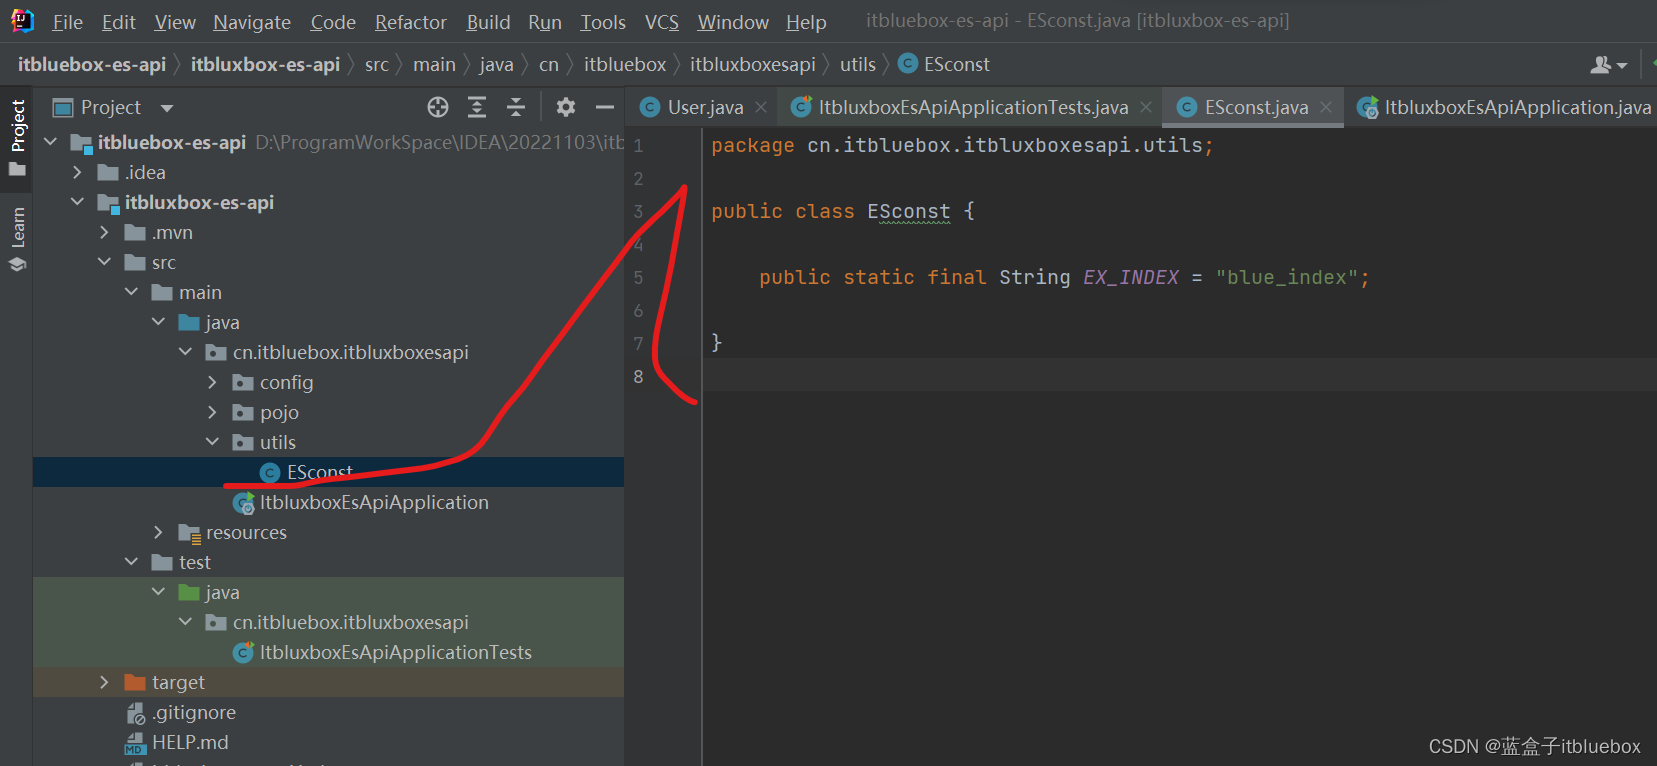Open the Navigate menu

[252, 22]
